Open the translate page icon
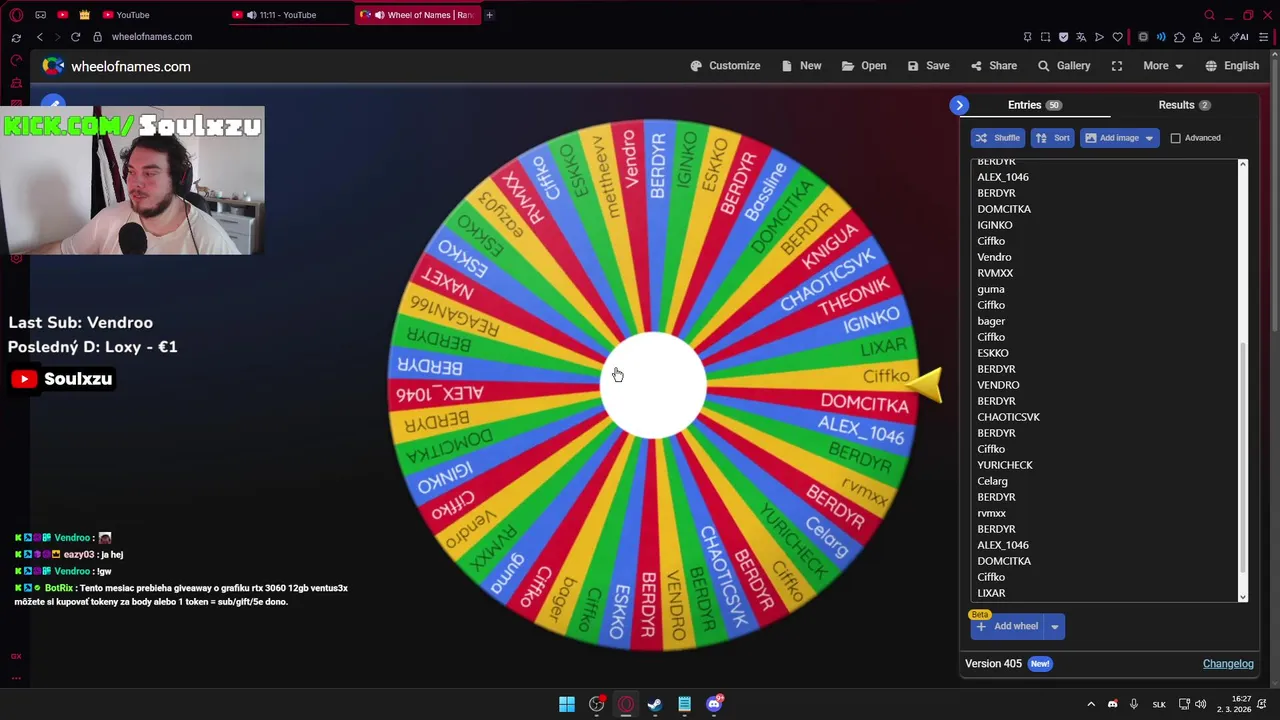The width and height of the screenshot is (1280, 720). coord(1081,37)
